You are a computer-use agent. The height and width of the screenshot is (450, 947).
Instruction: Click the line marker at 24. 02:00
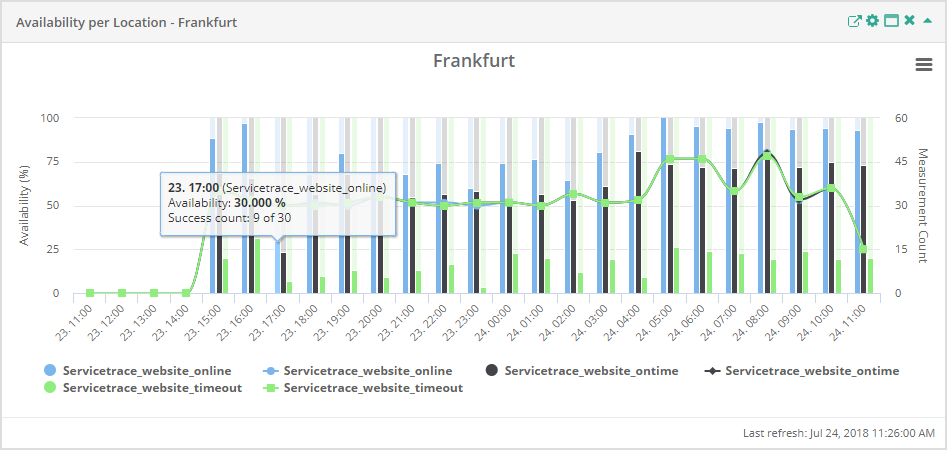573,194
